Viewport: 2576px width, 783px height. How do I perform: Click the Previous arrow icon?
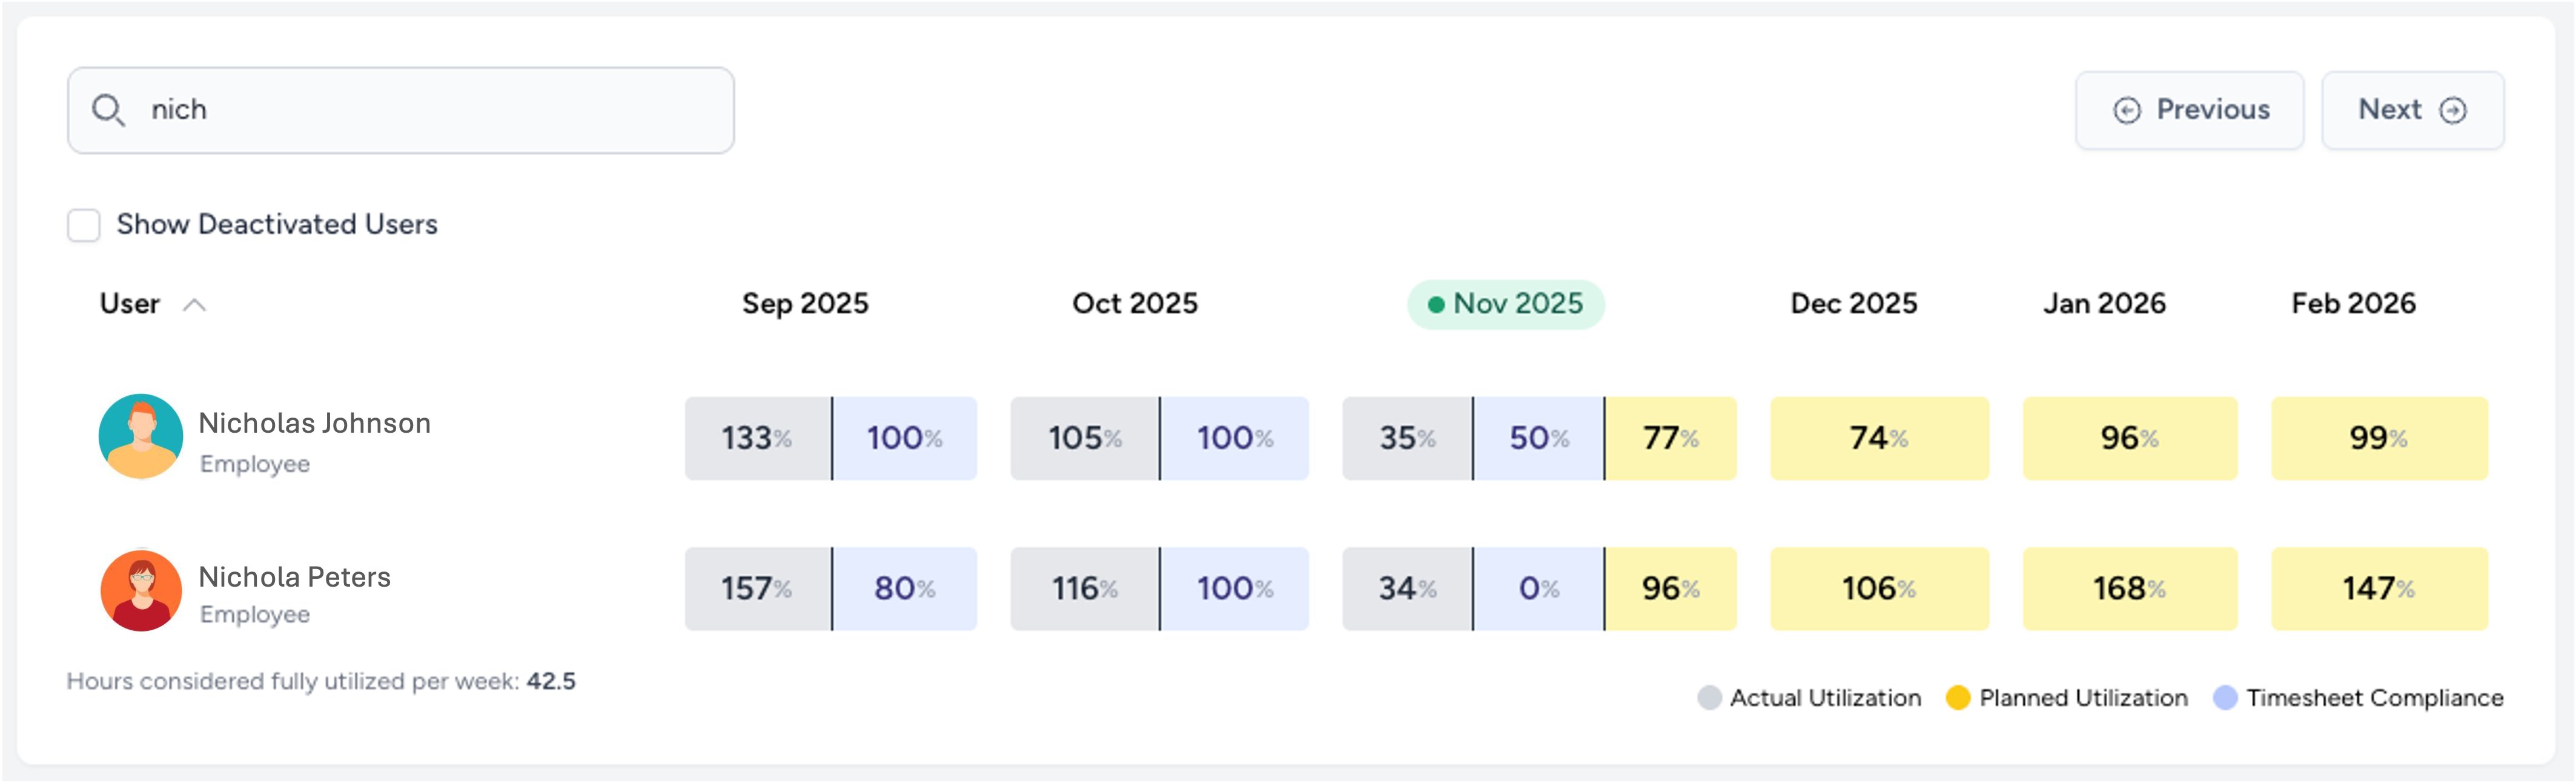click(2126, 110)
